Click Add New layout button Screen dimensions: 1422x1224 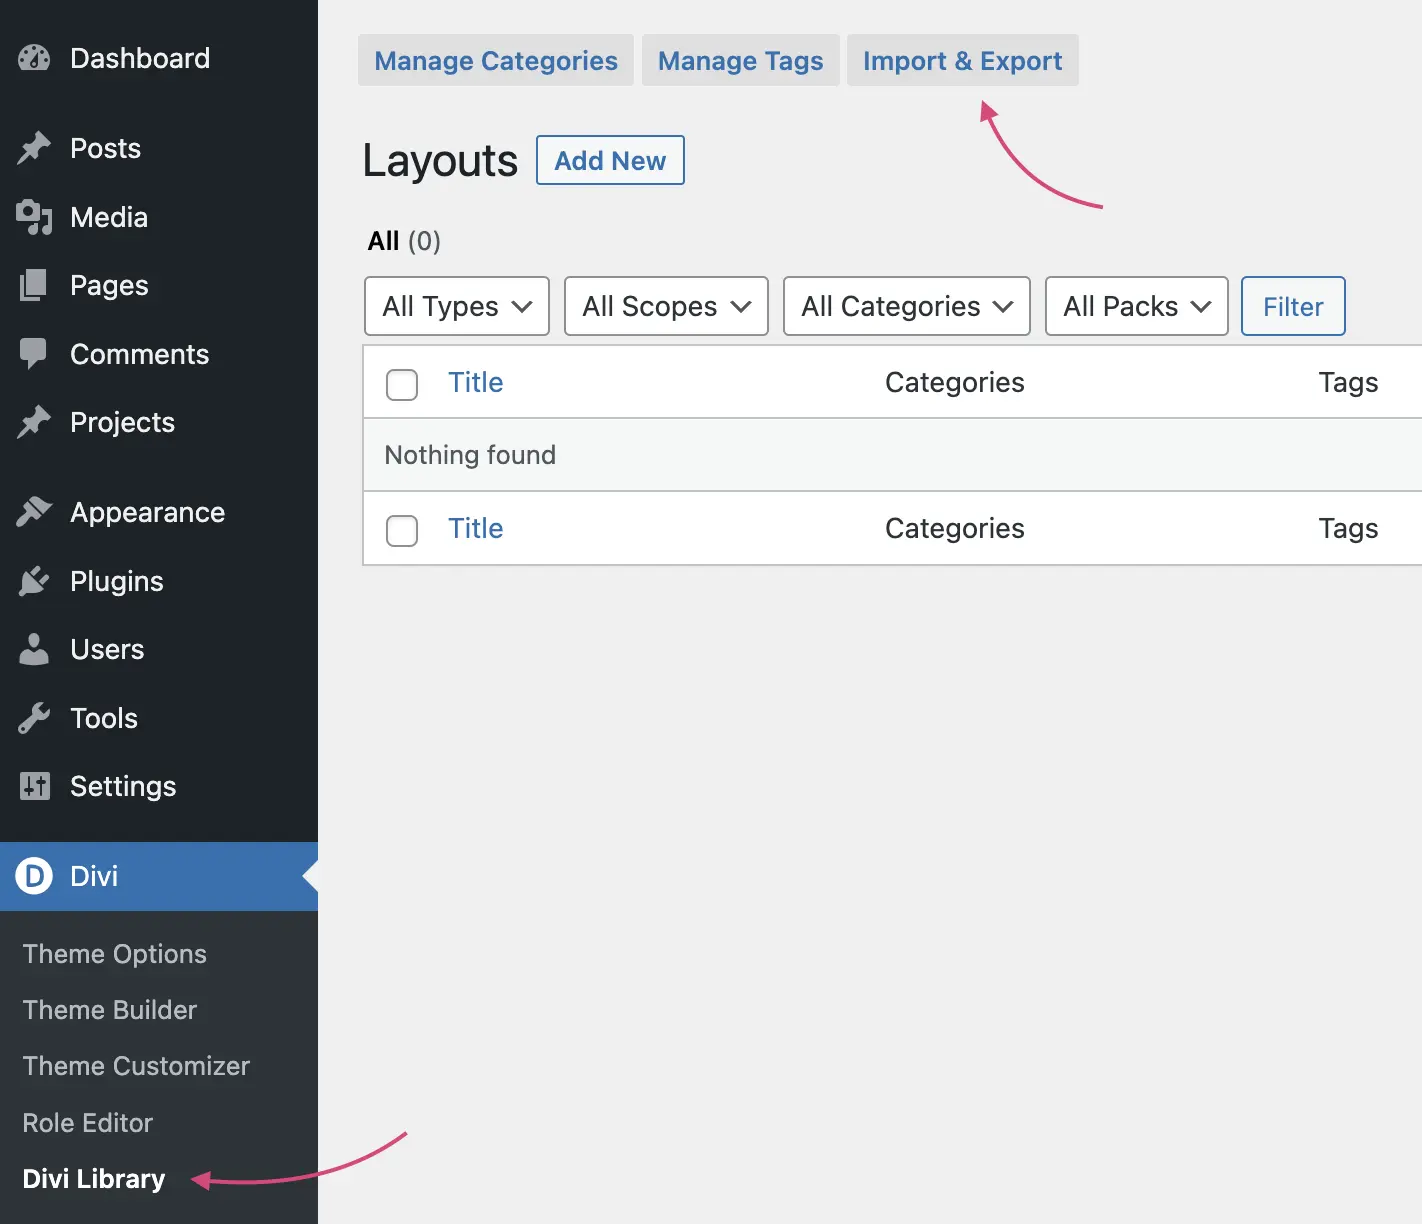click(610, 160)
